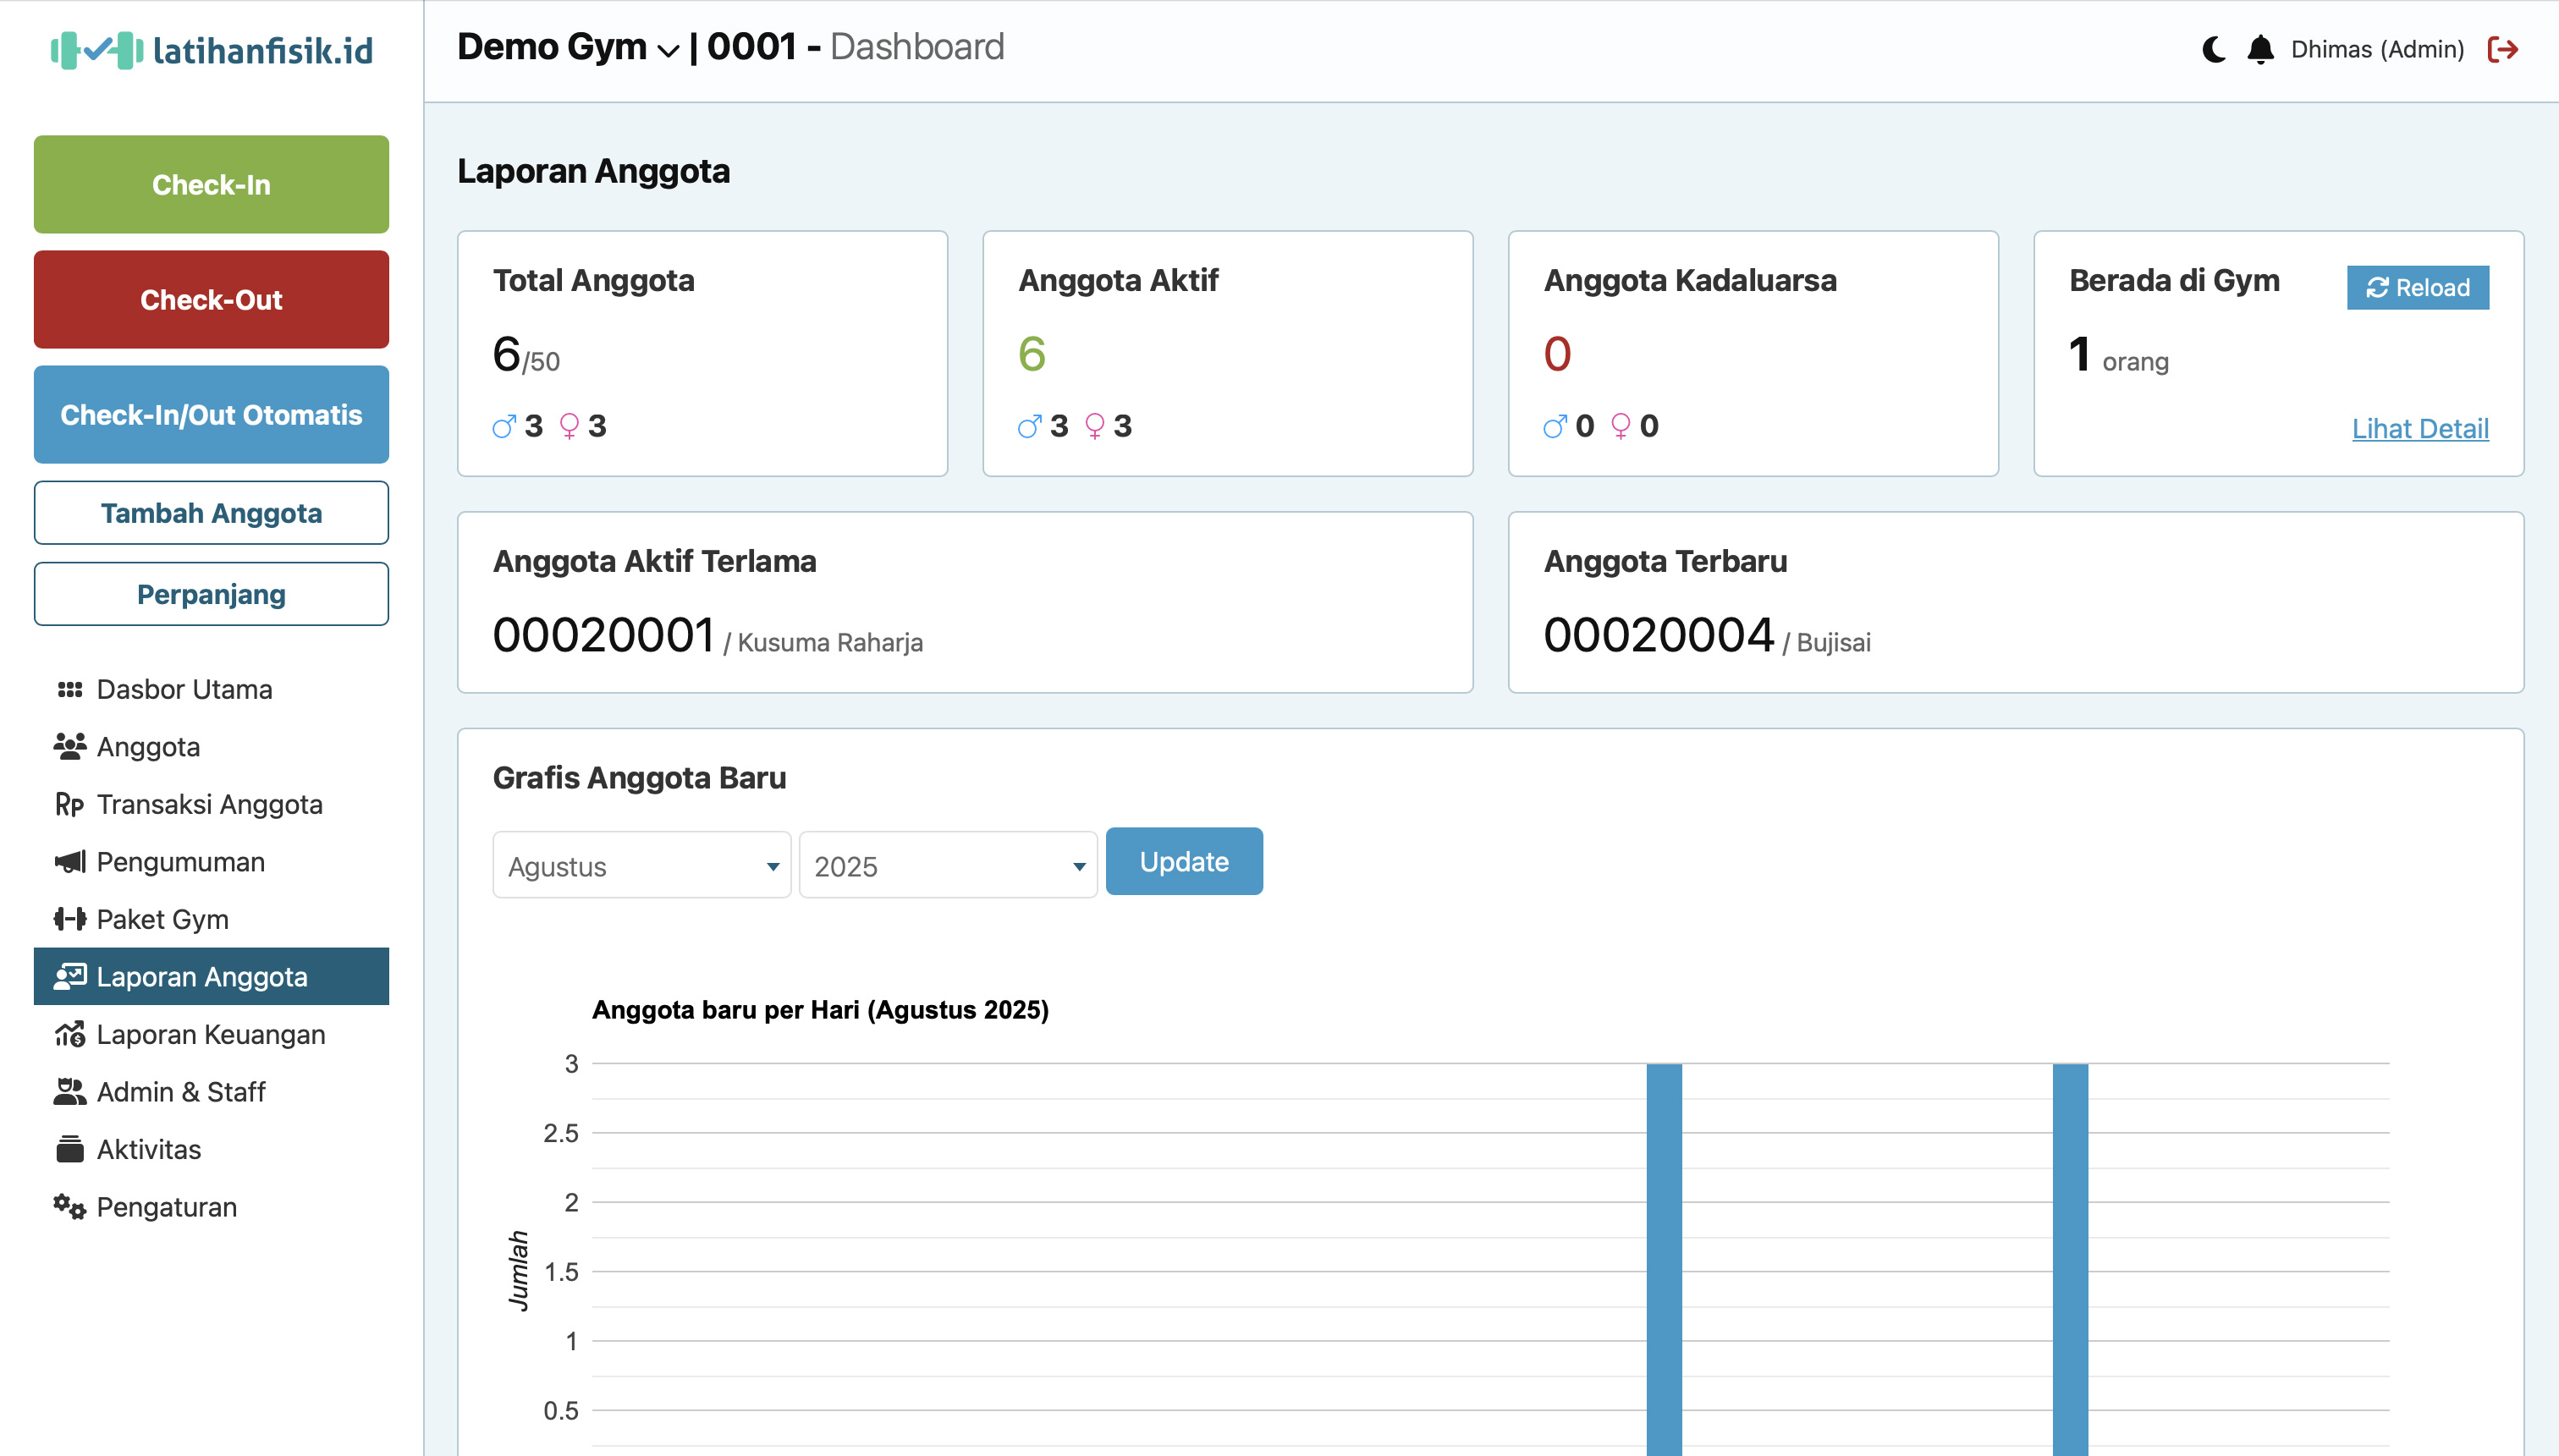Click the Paket Gym dumbbell icon
Image resolution: width=2559 pixels, height=1456 pixels.
pyautogui.click(x=69, y=919)
